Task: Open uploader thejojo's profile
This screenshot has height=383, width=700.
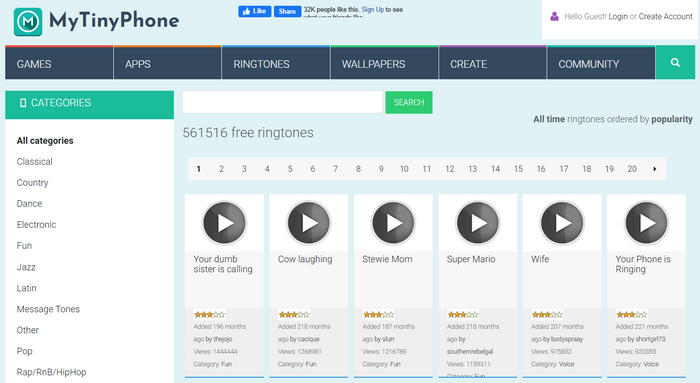Action: 222,339
